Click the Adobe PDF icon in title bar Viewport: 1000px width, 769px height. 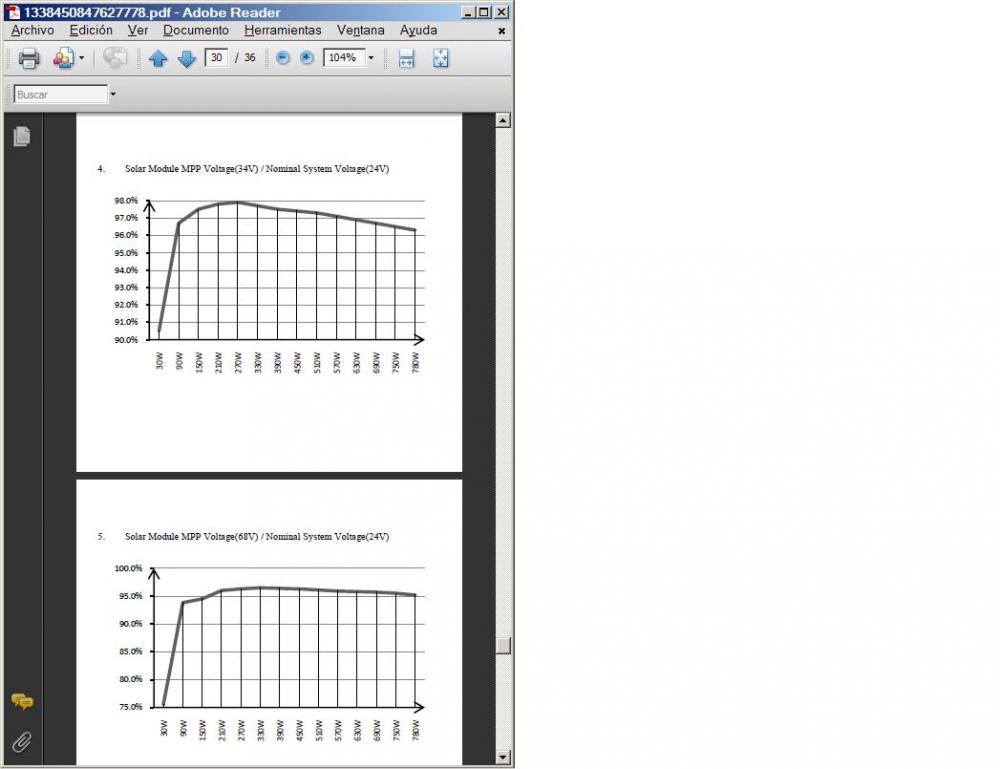(x=13, y=12)
